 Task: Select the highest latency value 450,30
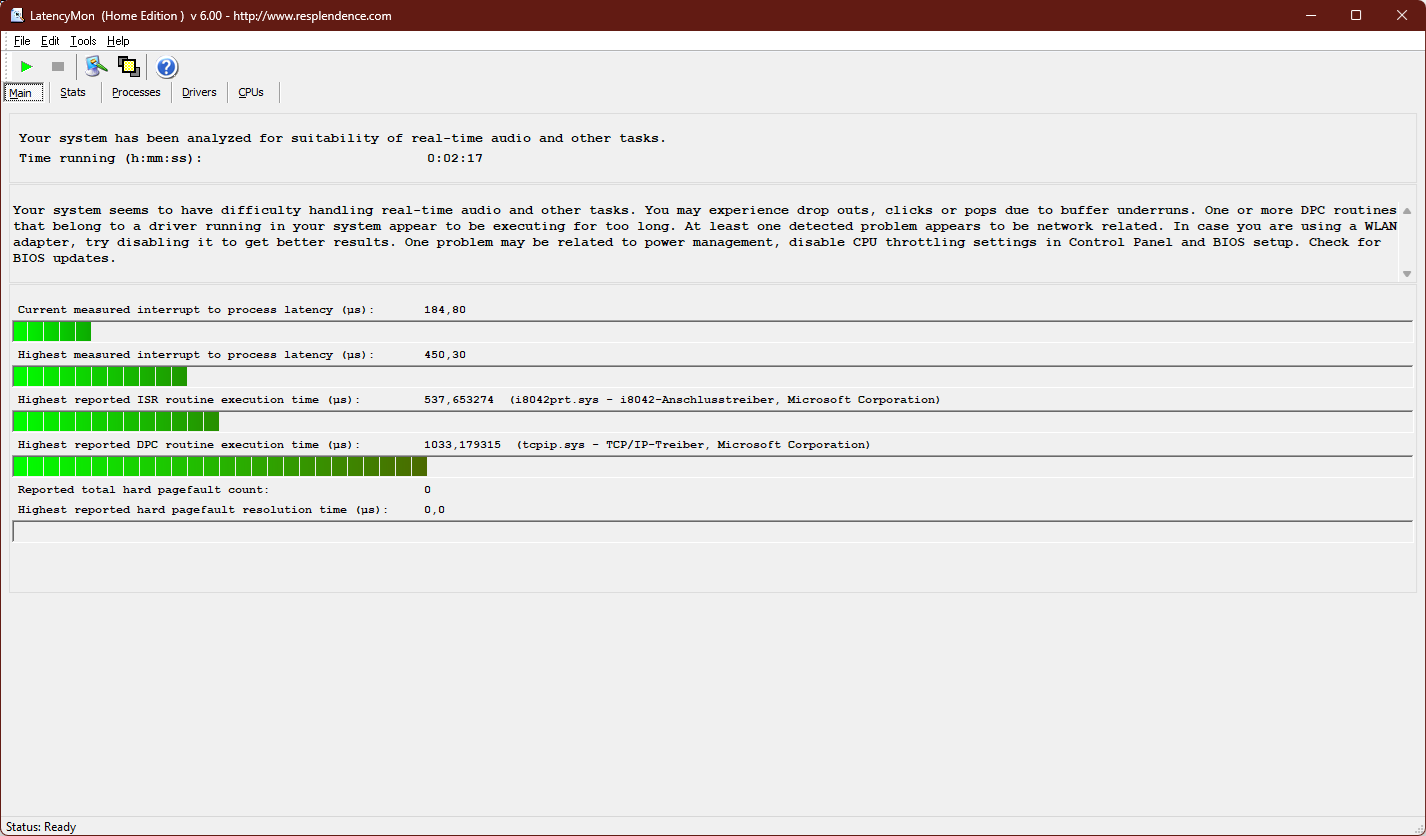pyautogui.click(x=445, y=355)
